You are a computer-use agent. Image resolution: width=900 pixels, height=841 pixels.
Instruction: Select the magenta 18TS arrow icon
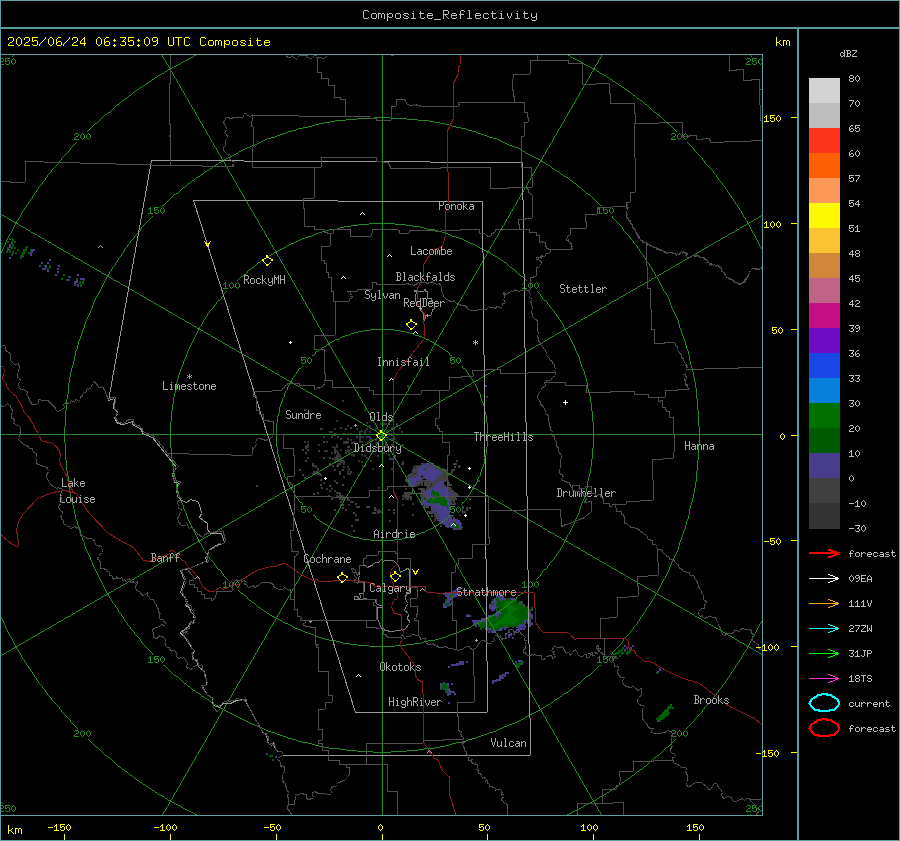point(824,679)
